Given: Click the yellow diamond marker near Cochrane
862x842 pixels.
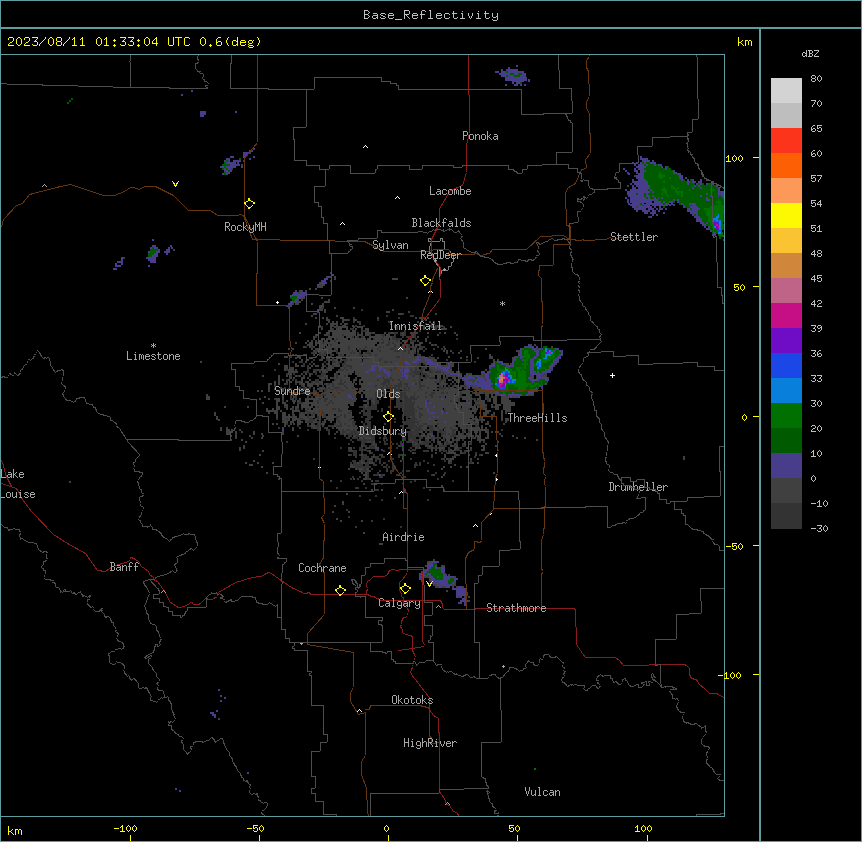Looking at the screenshot, I should click(340, 590).
